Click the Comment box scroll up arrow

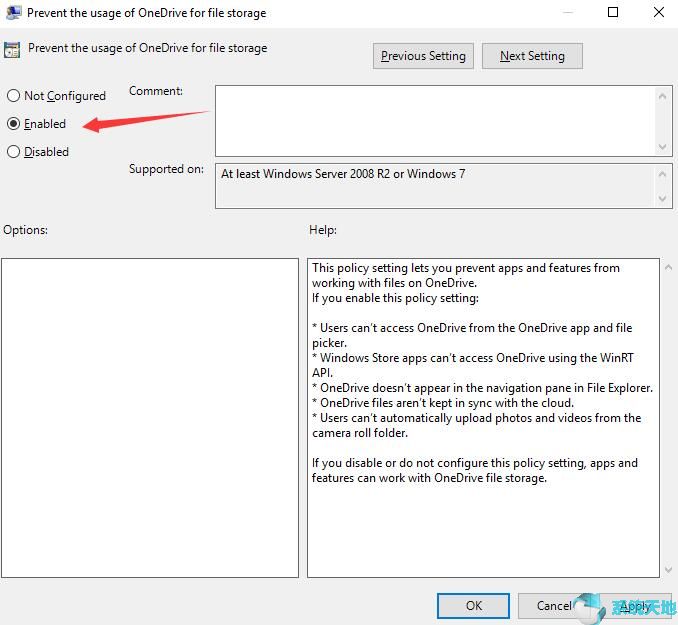(662, 96)
